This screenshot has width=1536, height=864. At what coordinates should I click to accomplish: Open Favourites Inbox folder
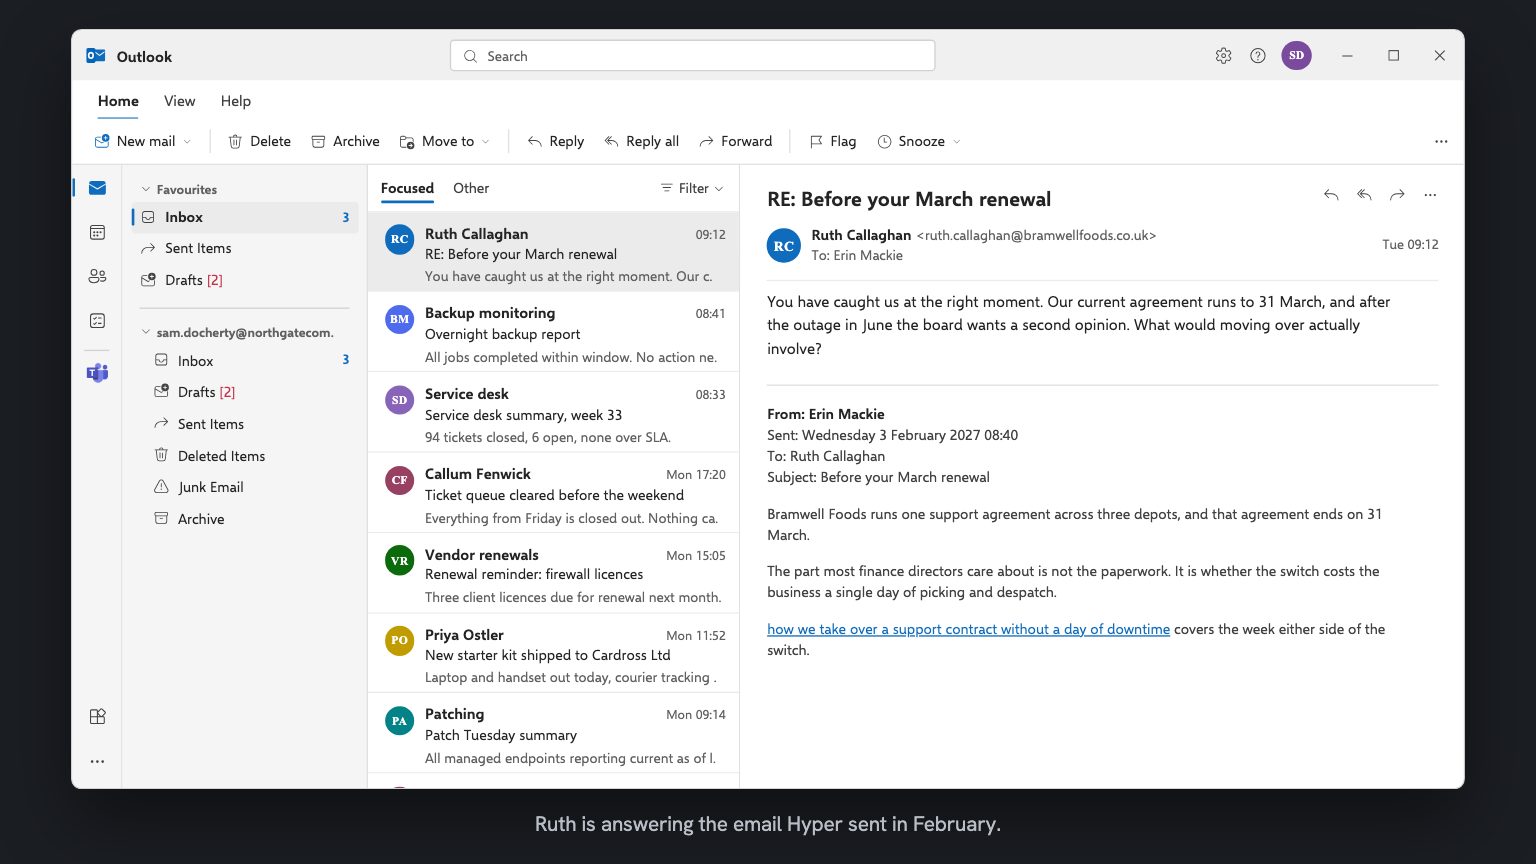point(245,217)
